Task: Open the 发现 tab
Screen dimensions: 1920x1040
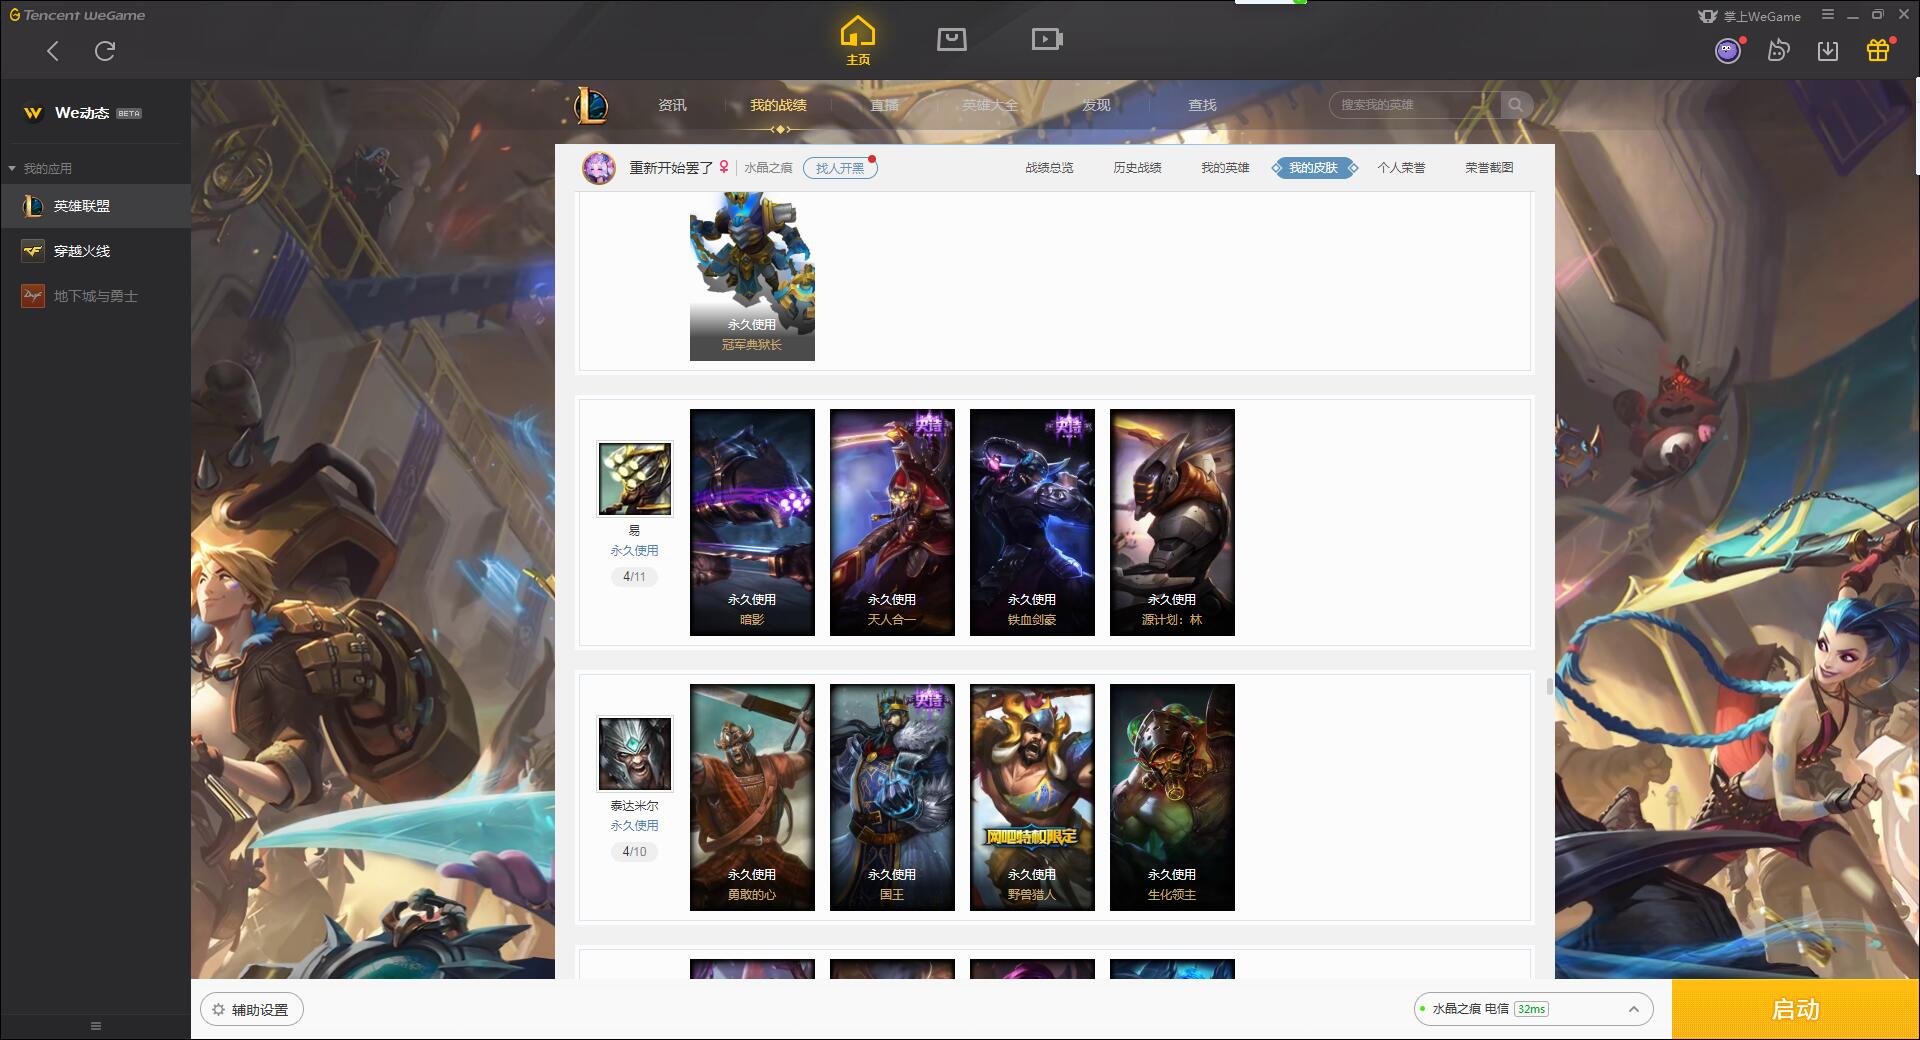Action: click(x=1096, y=105)
